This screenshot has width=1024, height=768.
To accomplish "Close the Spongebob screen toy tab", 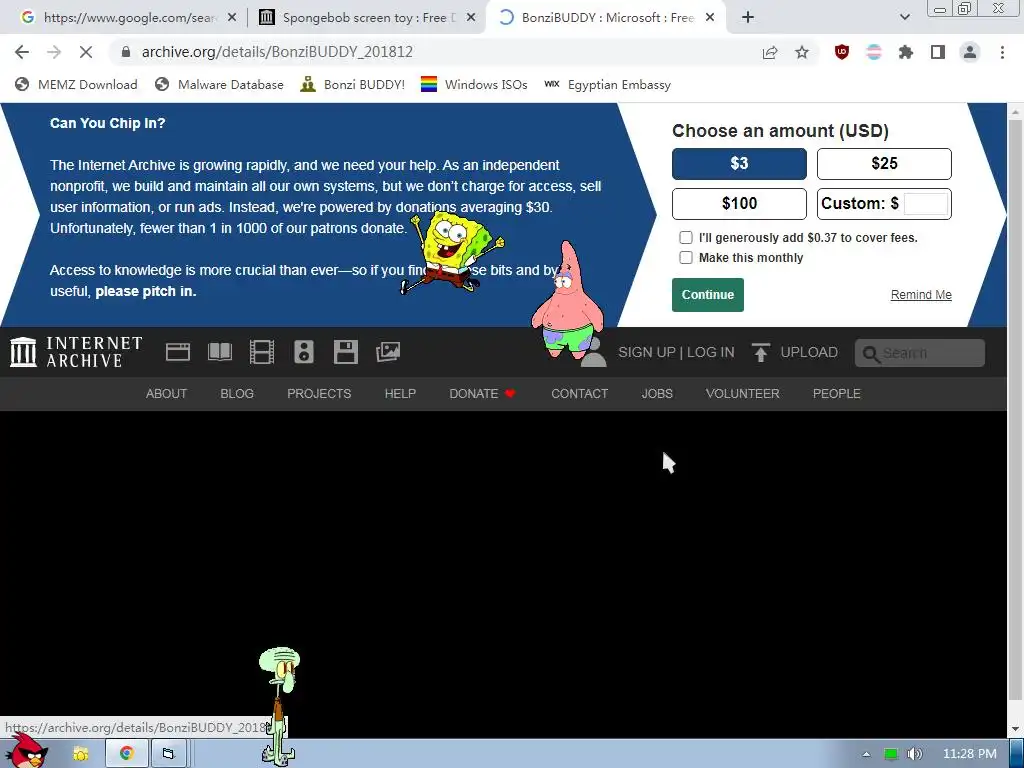I will (471, 18).
